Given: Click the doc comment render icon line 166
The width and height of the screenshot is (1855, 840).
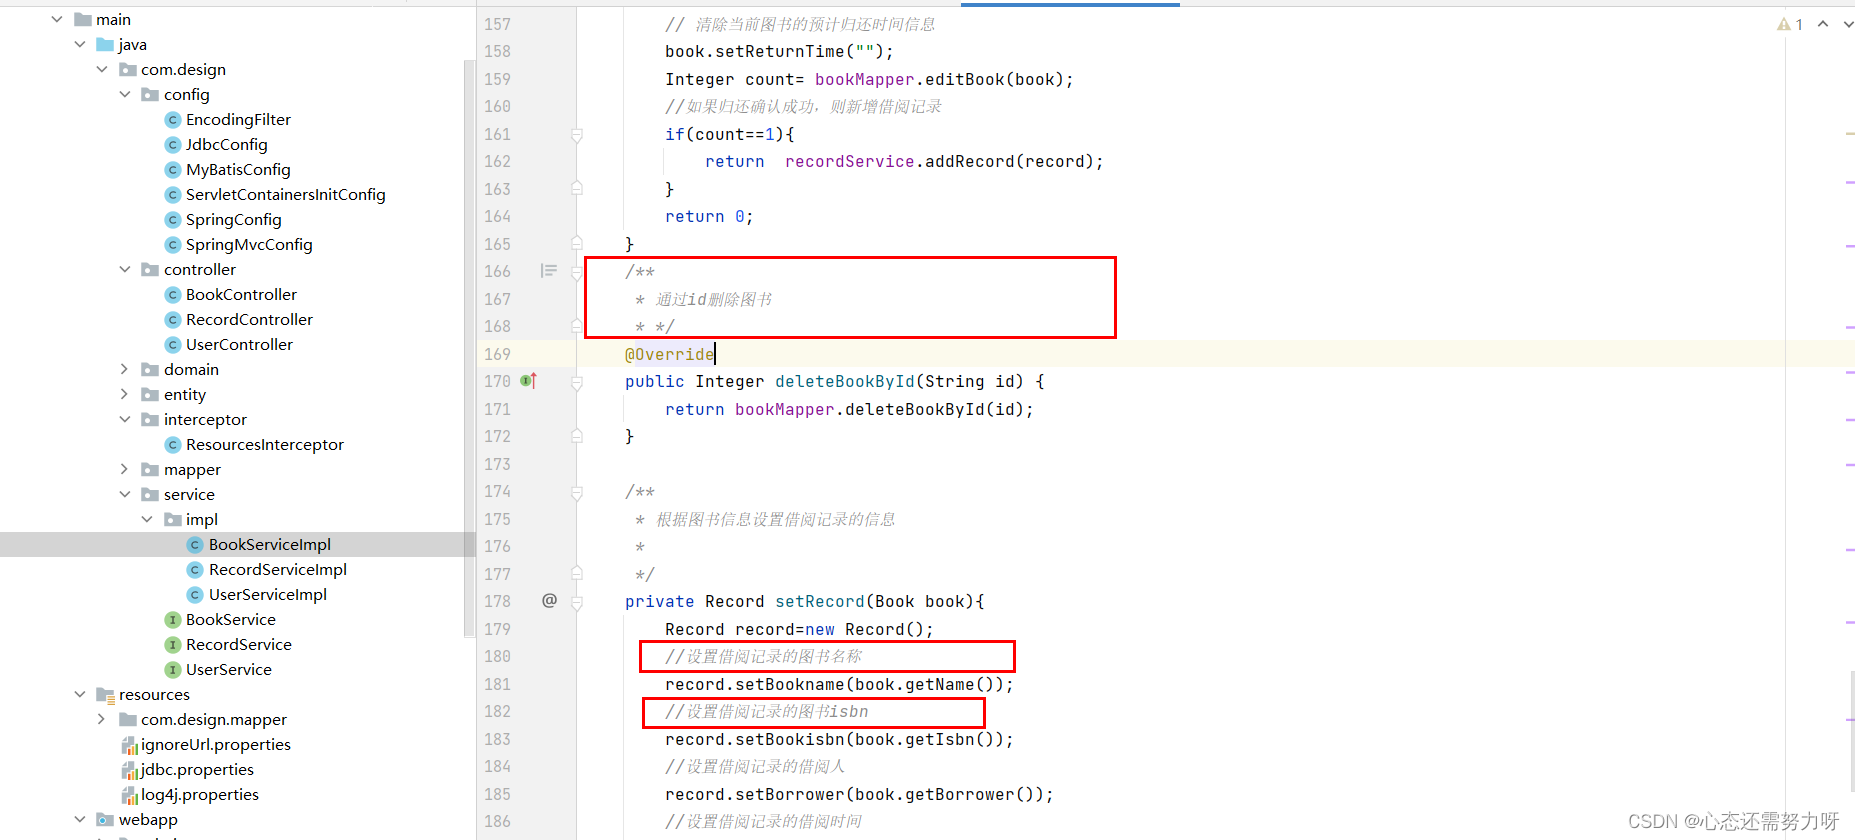Looking at the screenshot, I should [x=548, y=271].
